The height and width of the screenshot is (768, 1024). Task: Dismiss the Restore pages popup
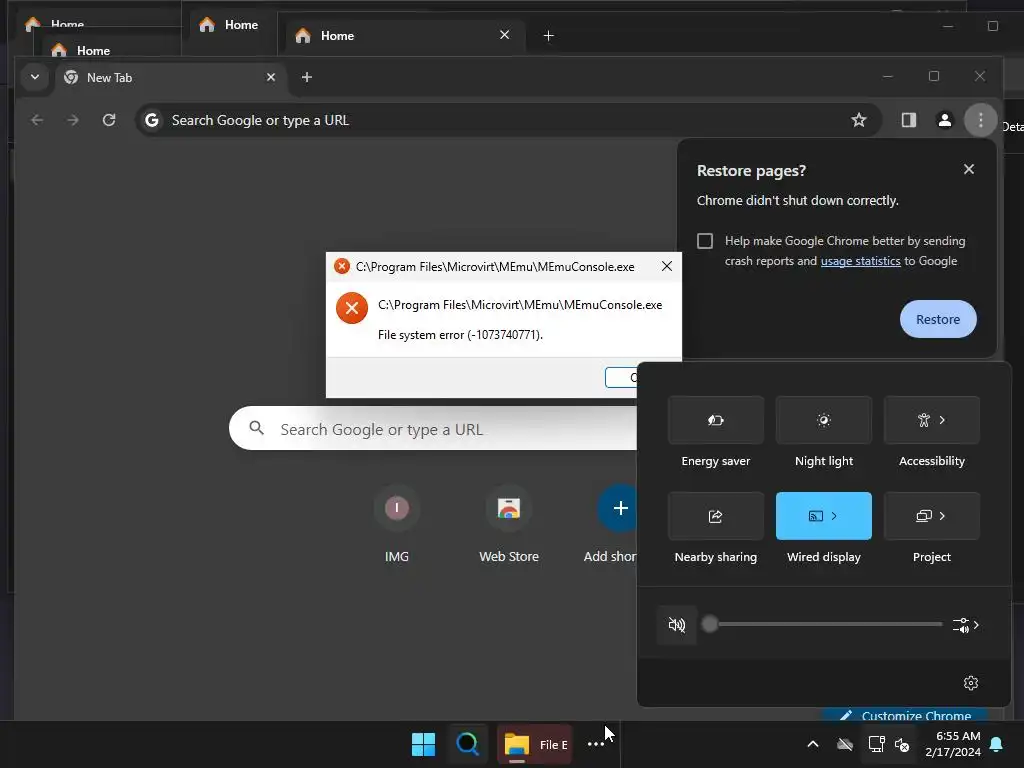coord(968,170)
